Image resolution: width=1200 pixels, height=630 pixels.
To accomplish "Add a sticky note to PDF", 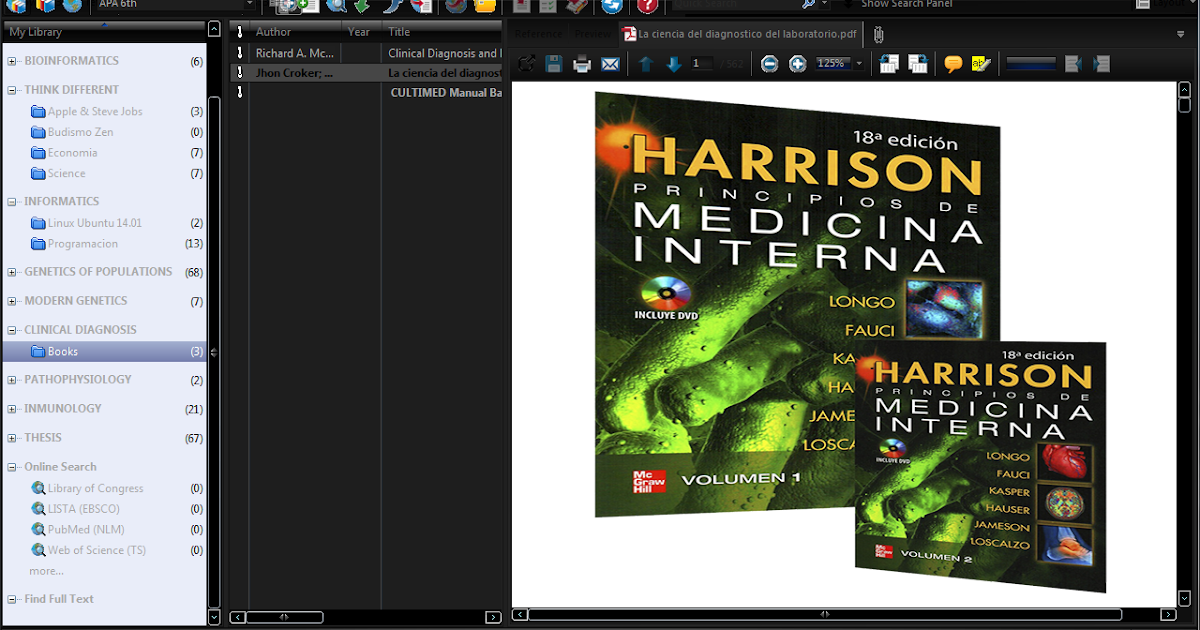I will [x=953, y=64].
